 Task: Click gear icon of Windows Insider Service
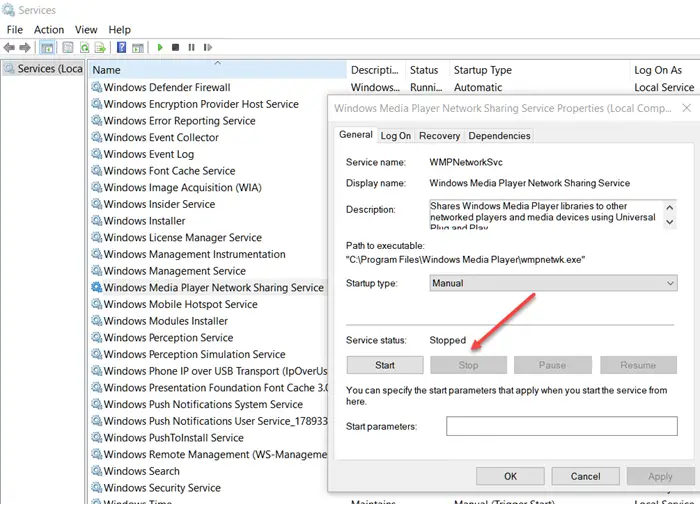[96, 204]
